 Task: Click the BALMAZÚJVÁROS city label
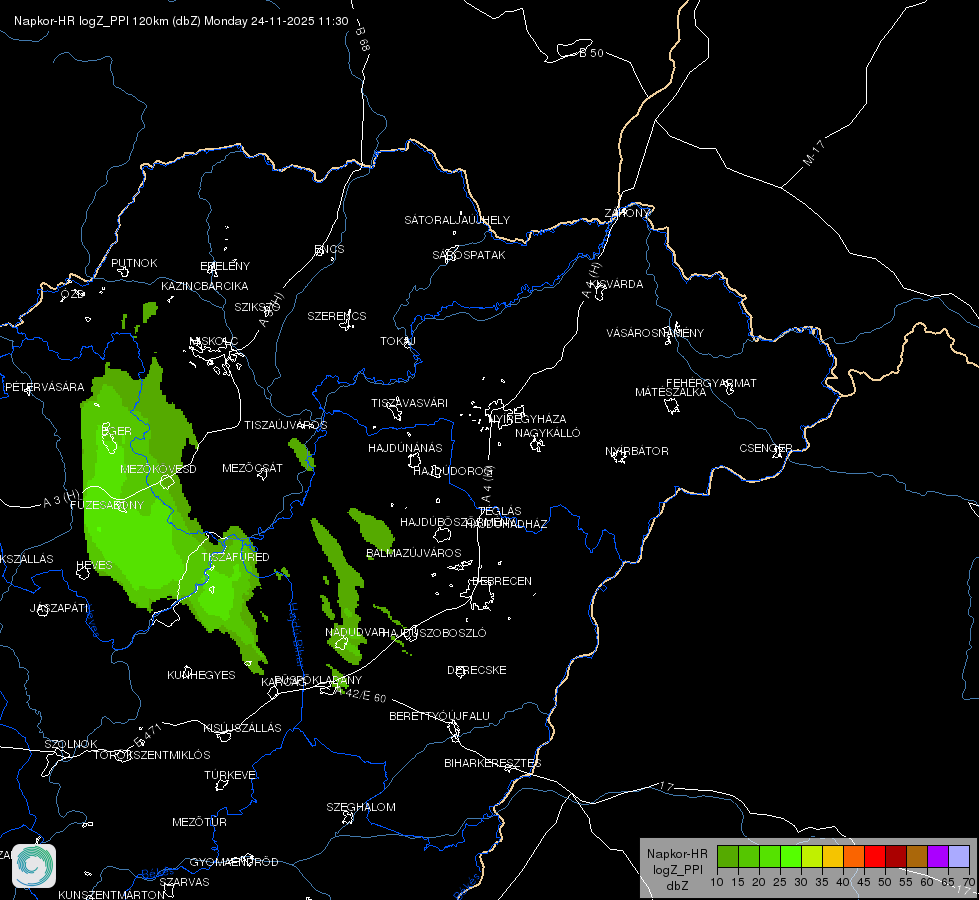(413, 553)
